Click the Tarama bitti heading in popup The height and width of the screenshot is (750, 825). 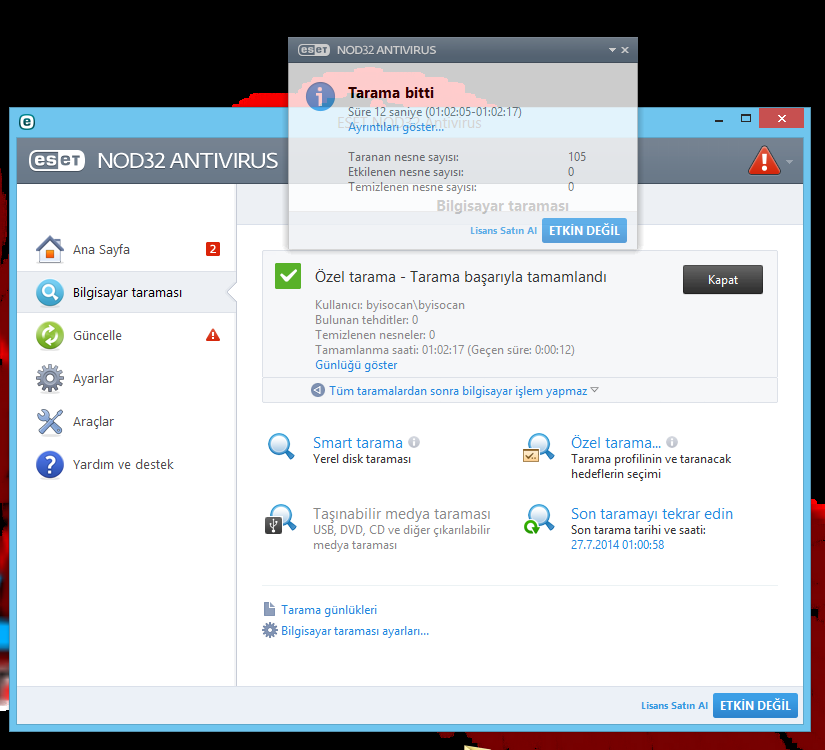click(x=391, y=93)
